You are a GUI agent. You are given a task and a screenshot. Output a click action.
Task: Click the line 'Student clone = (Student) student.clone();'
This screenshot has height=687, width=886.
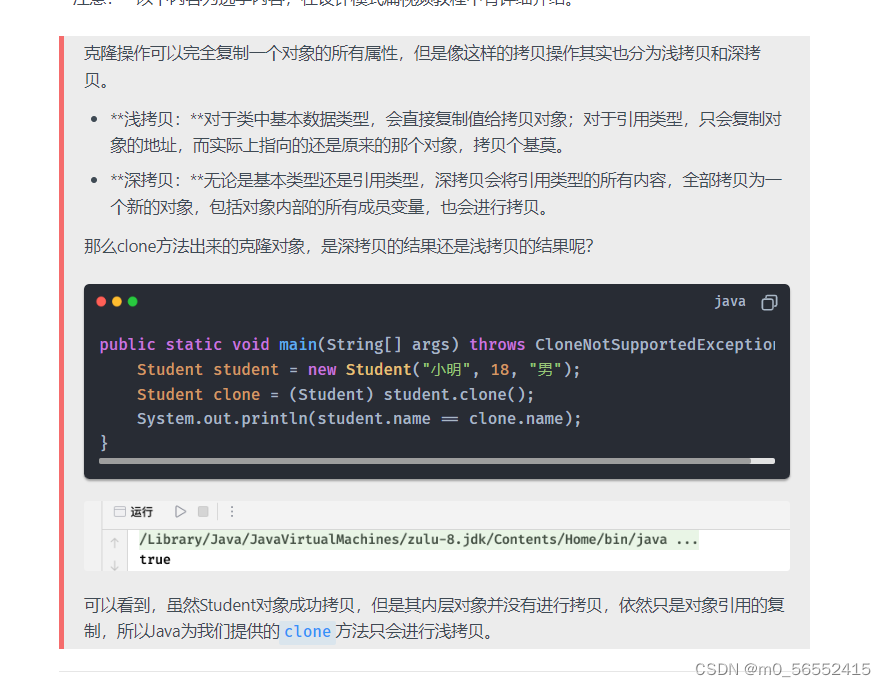click(335, 394)
